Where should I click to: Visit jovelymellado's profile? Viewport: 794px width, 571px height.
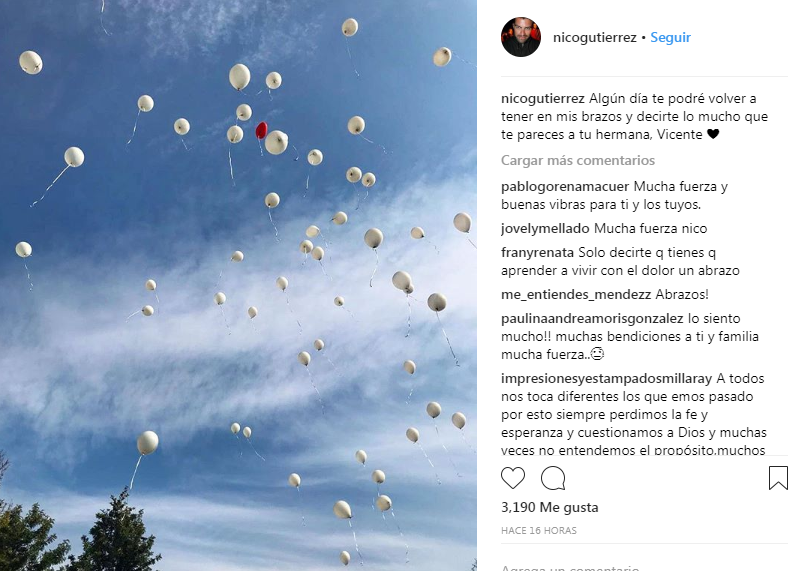545,229
